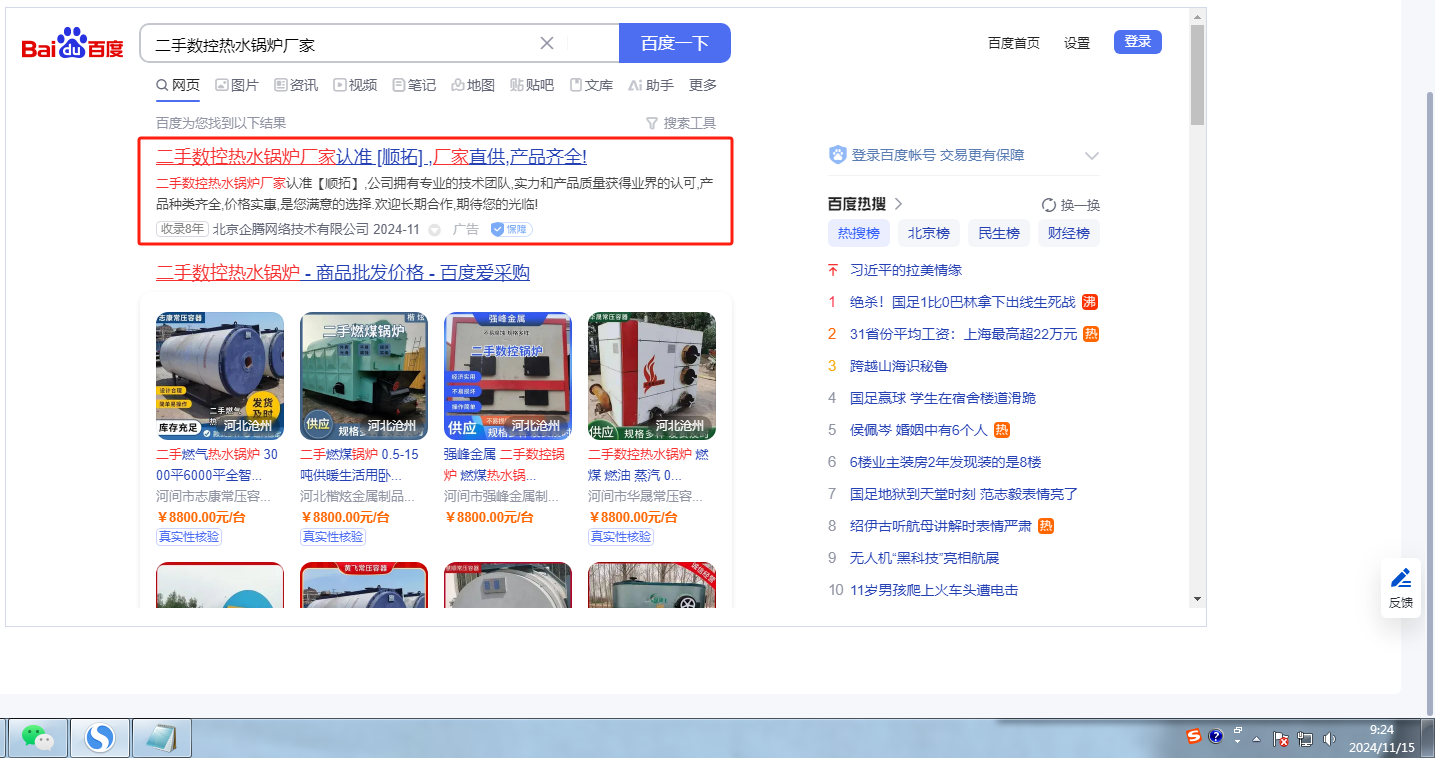Switch to the 视频 search tab

[x=355, y=85]
